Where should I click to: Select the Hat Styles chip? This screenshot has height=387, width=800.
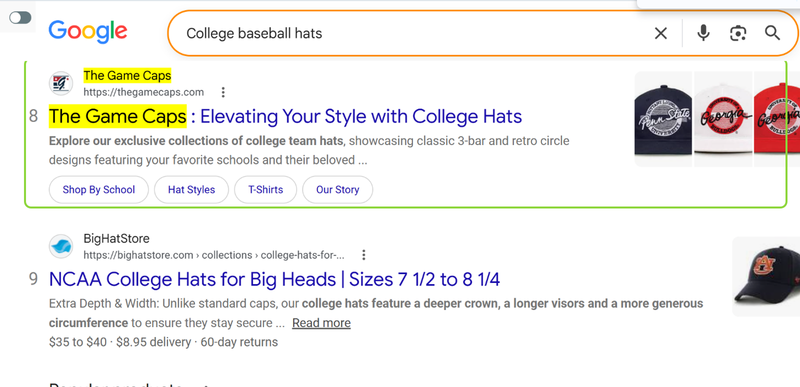pyautogui.click(x=191, y=190)
